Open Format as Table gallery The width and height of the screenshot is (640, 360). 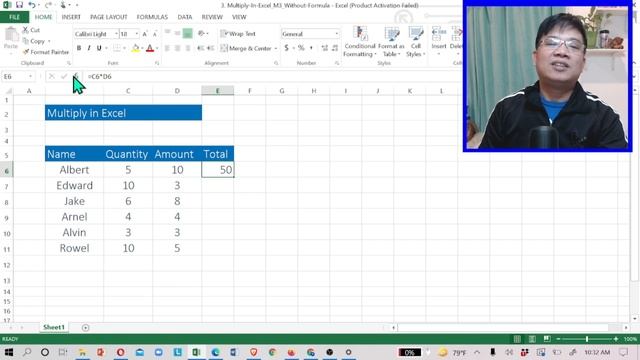[x=391, y=42]
